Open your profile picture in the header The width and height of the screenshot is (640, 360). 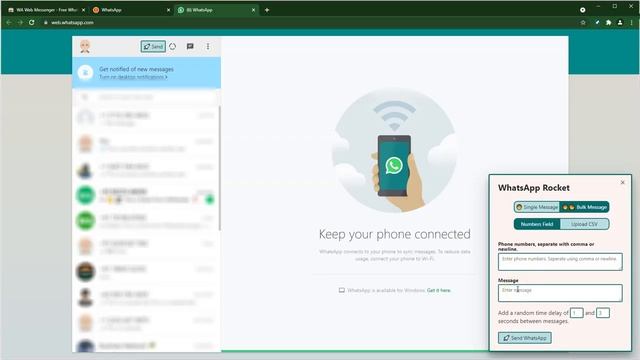[x=85, y=47]
